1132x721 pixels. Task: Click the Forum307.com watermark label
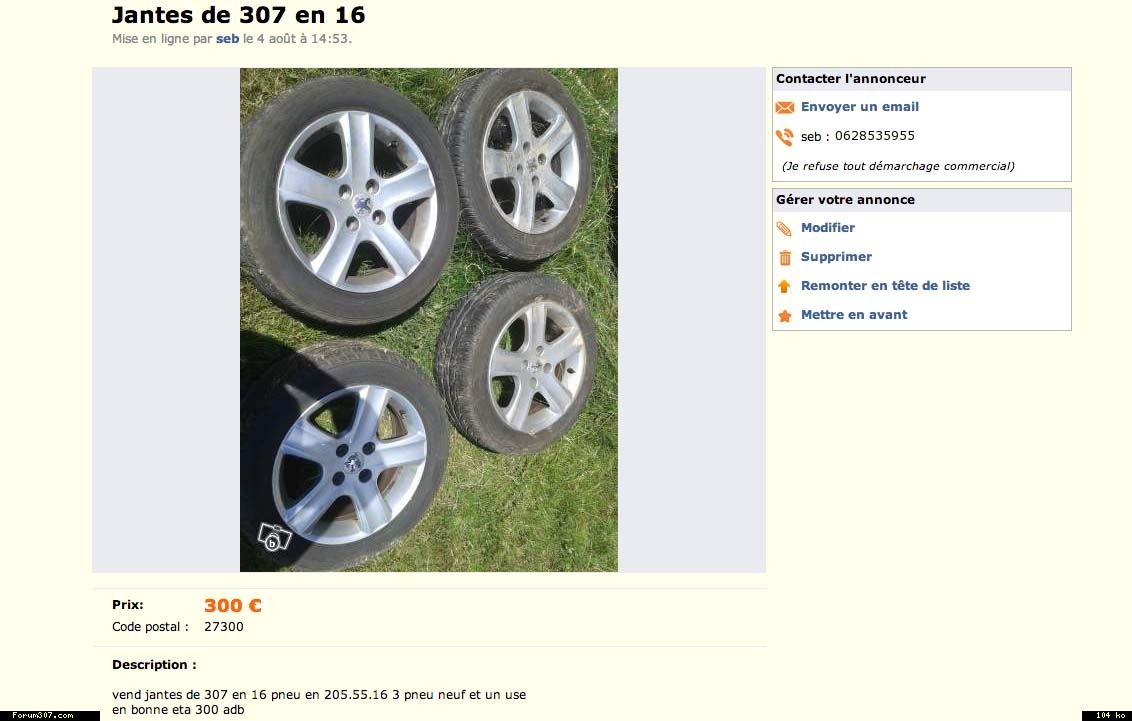click(x=43, y=715)
